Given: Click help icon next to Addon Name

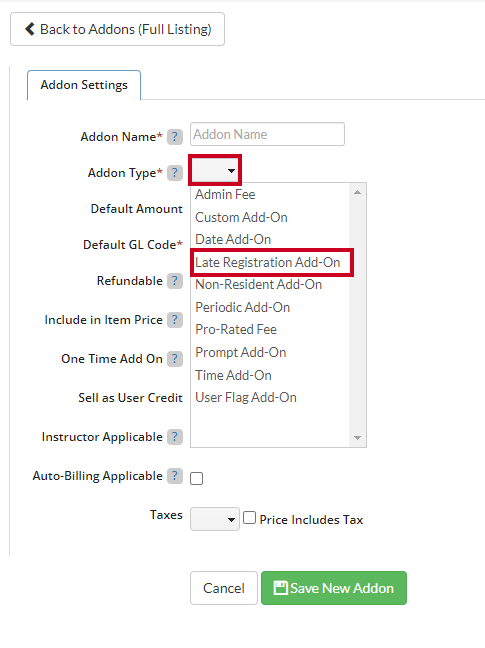Looking at the screenshot, I should 175,137.
